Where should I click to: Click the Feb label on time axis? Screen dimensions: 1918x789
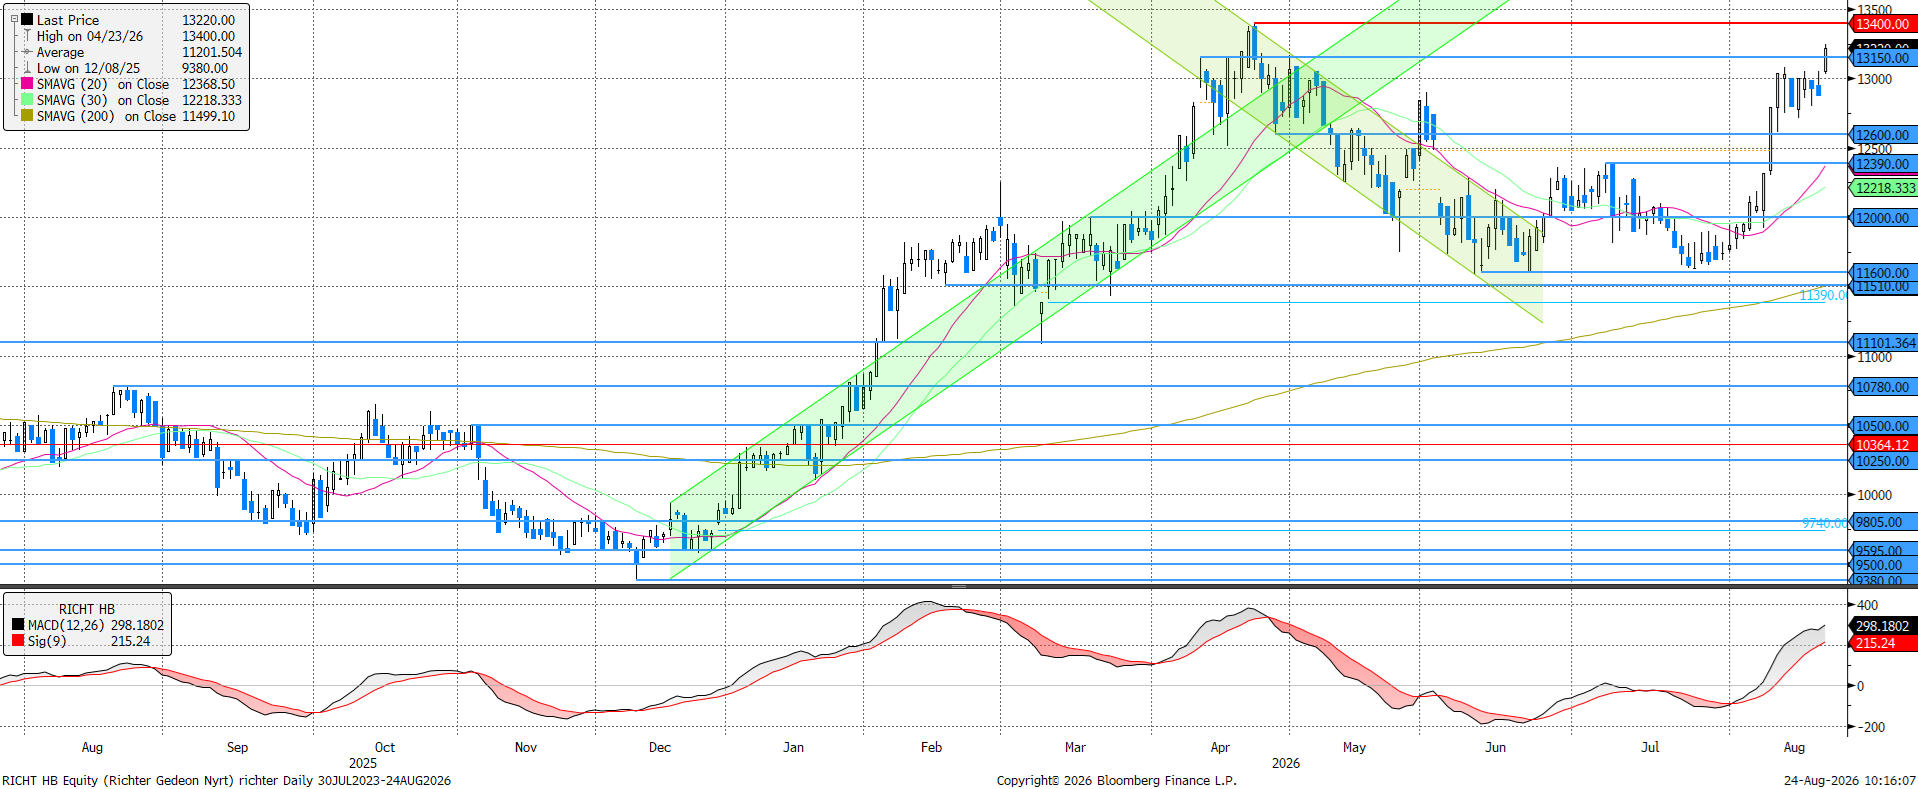click(931, 747)
